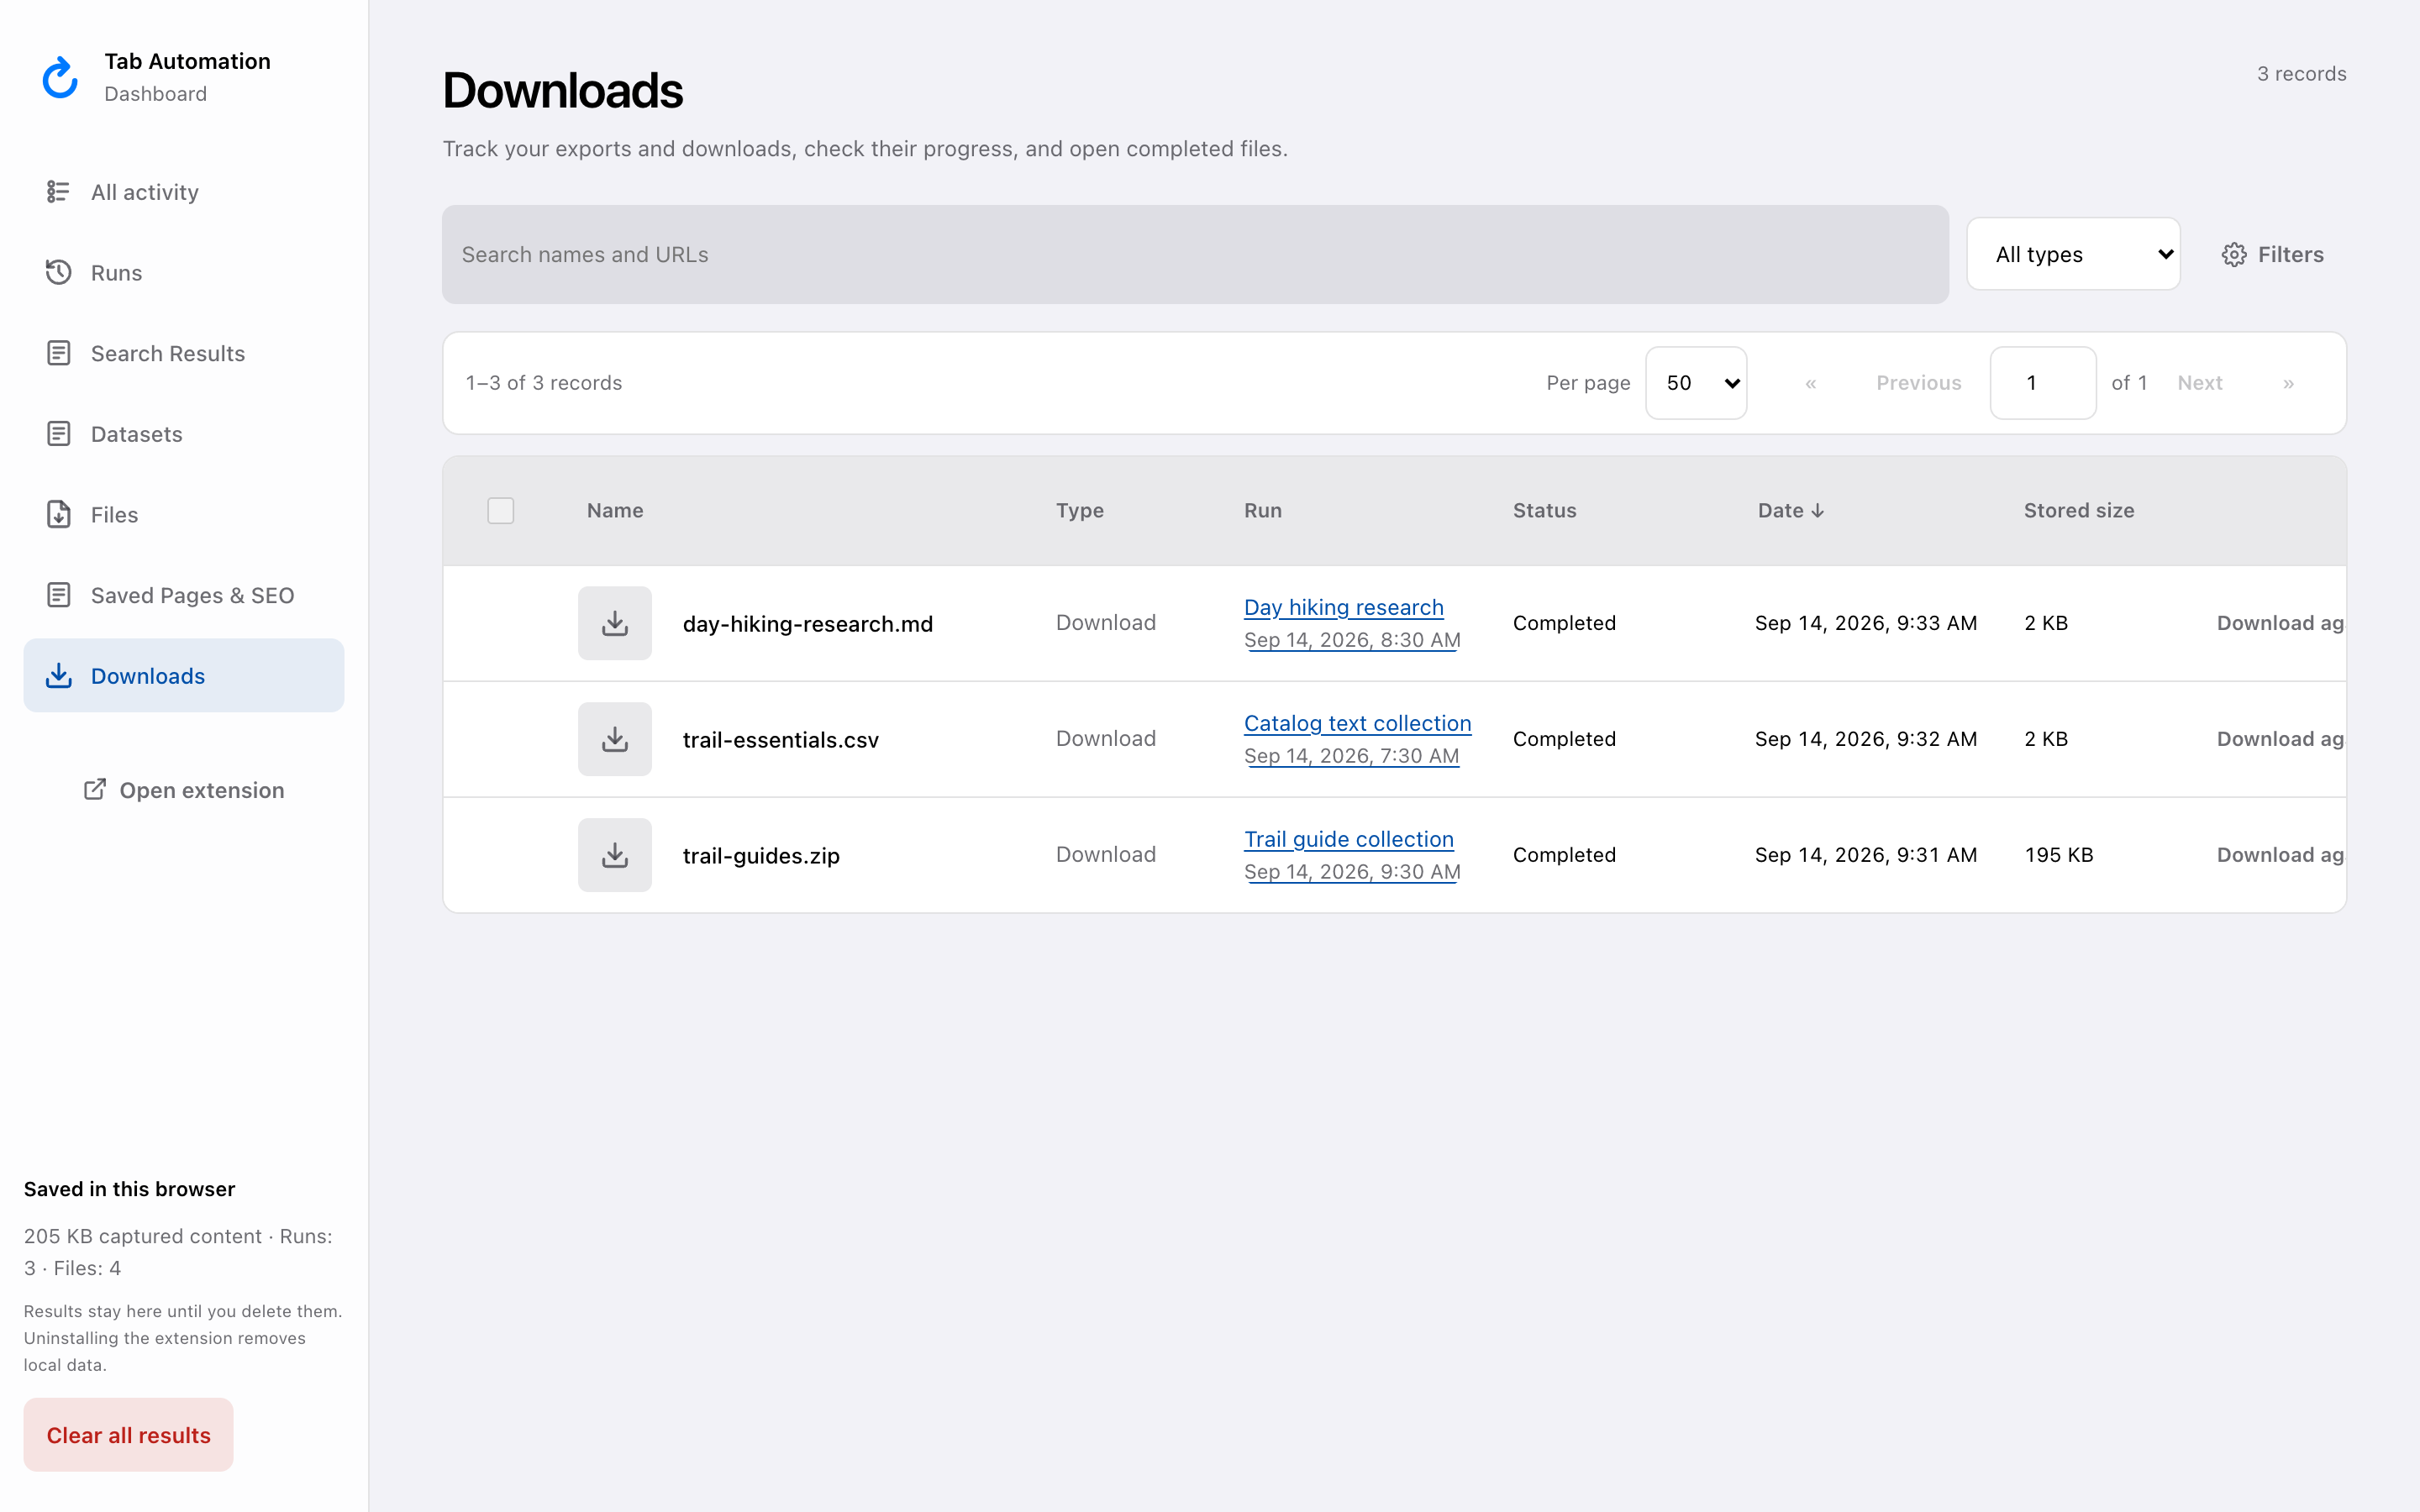Click the Runs history clock icon
Viewport: 2420px width, 1512px height.
pyautogui.click(x=58, y=272)
